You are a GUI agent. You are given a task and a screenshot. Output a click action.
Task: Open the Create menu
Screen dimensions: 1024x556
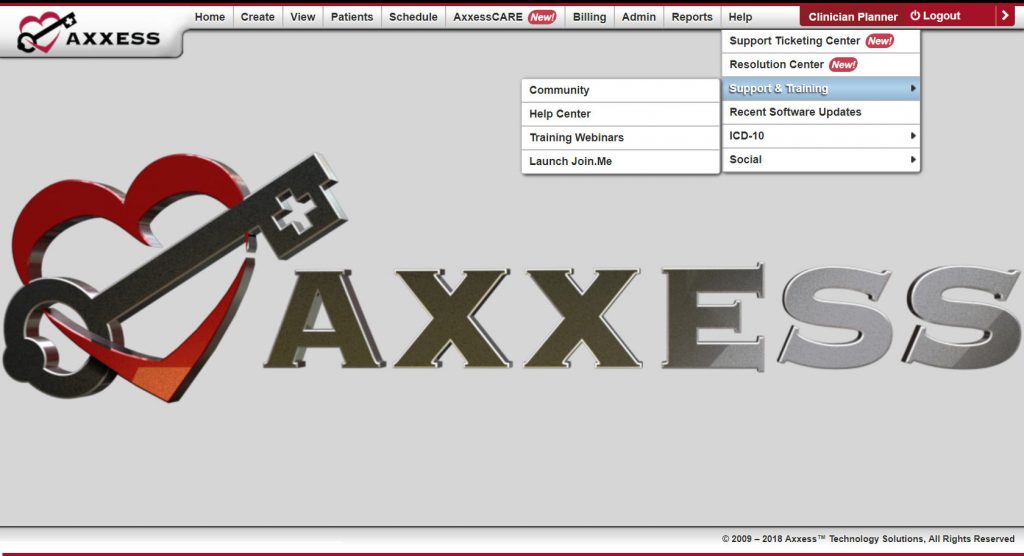(257, 17)
